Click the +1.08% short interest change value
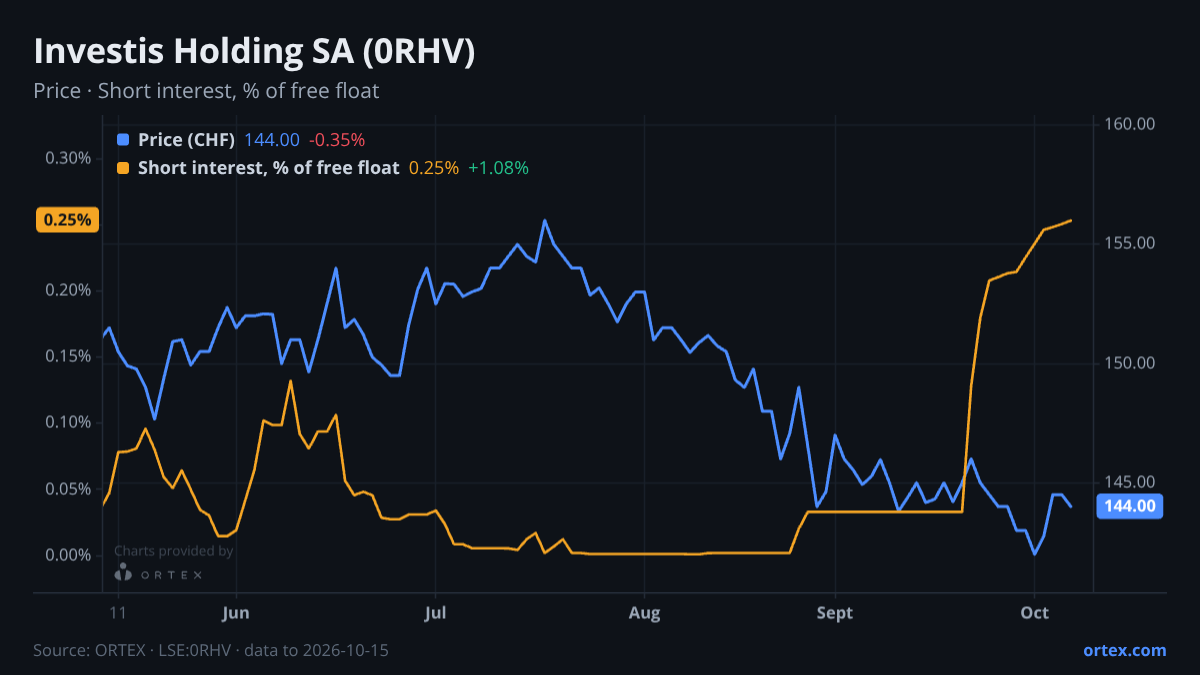This screenshot has width=1200, height=675. (x=498, y=168)
